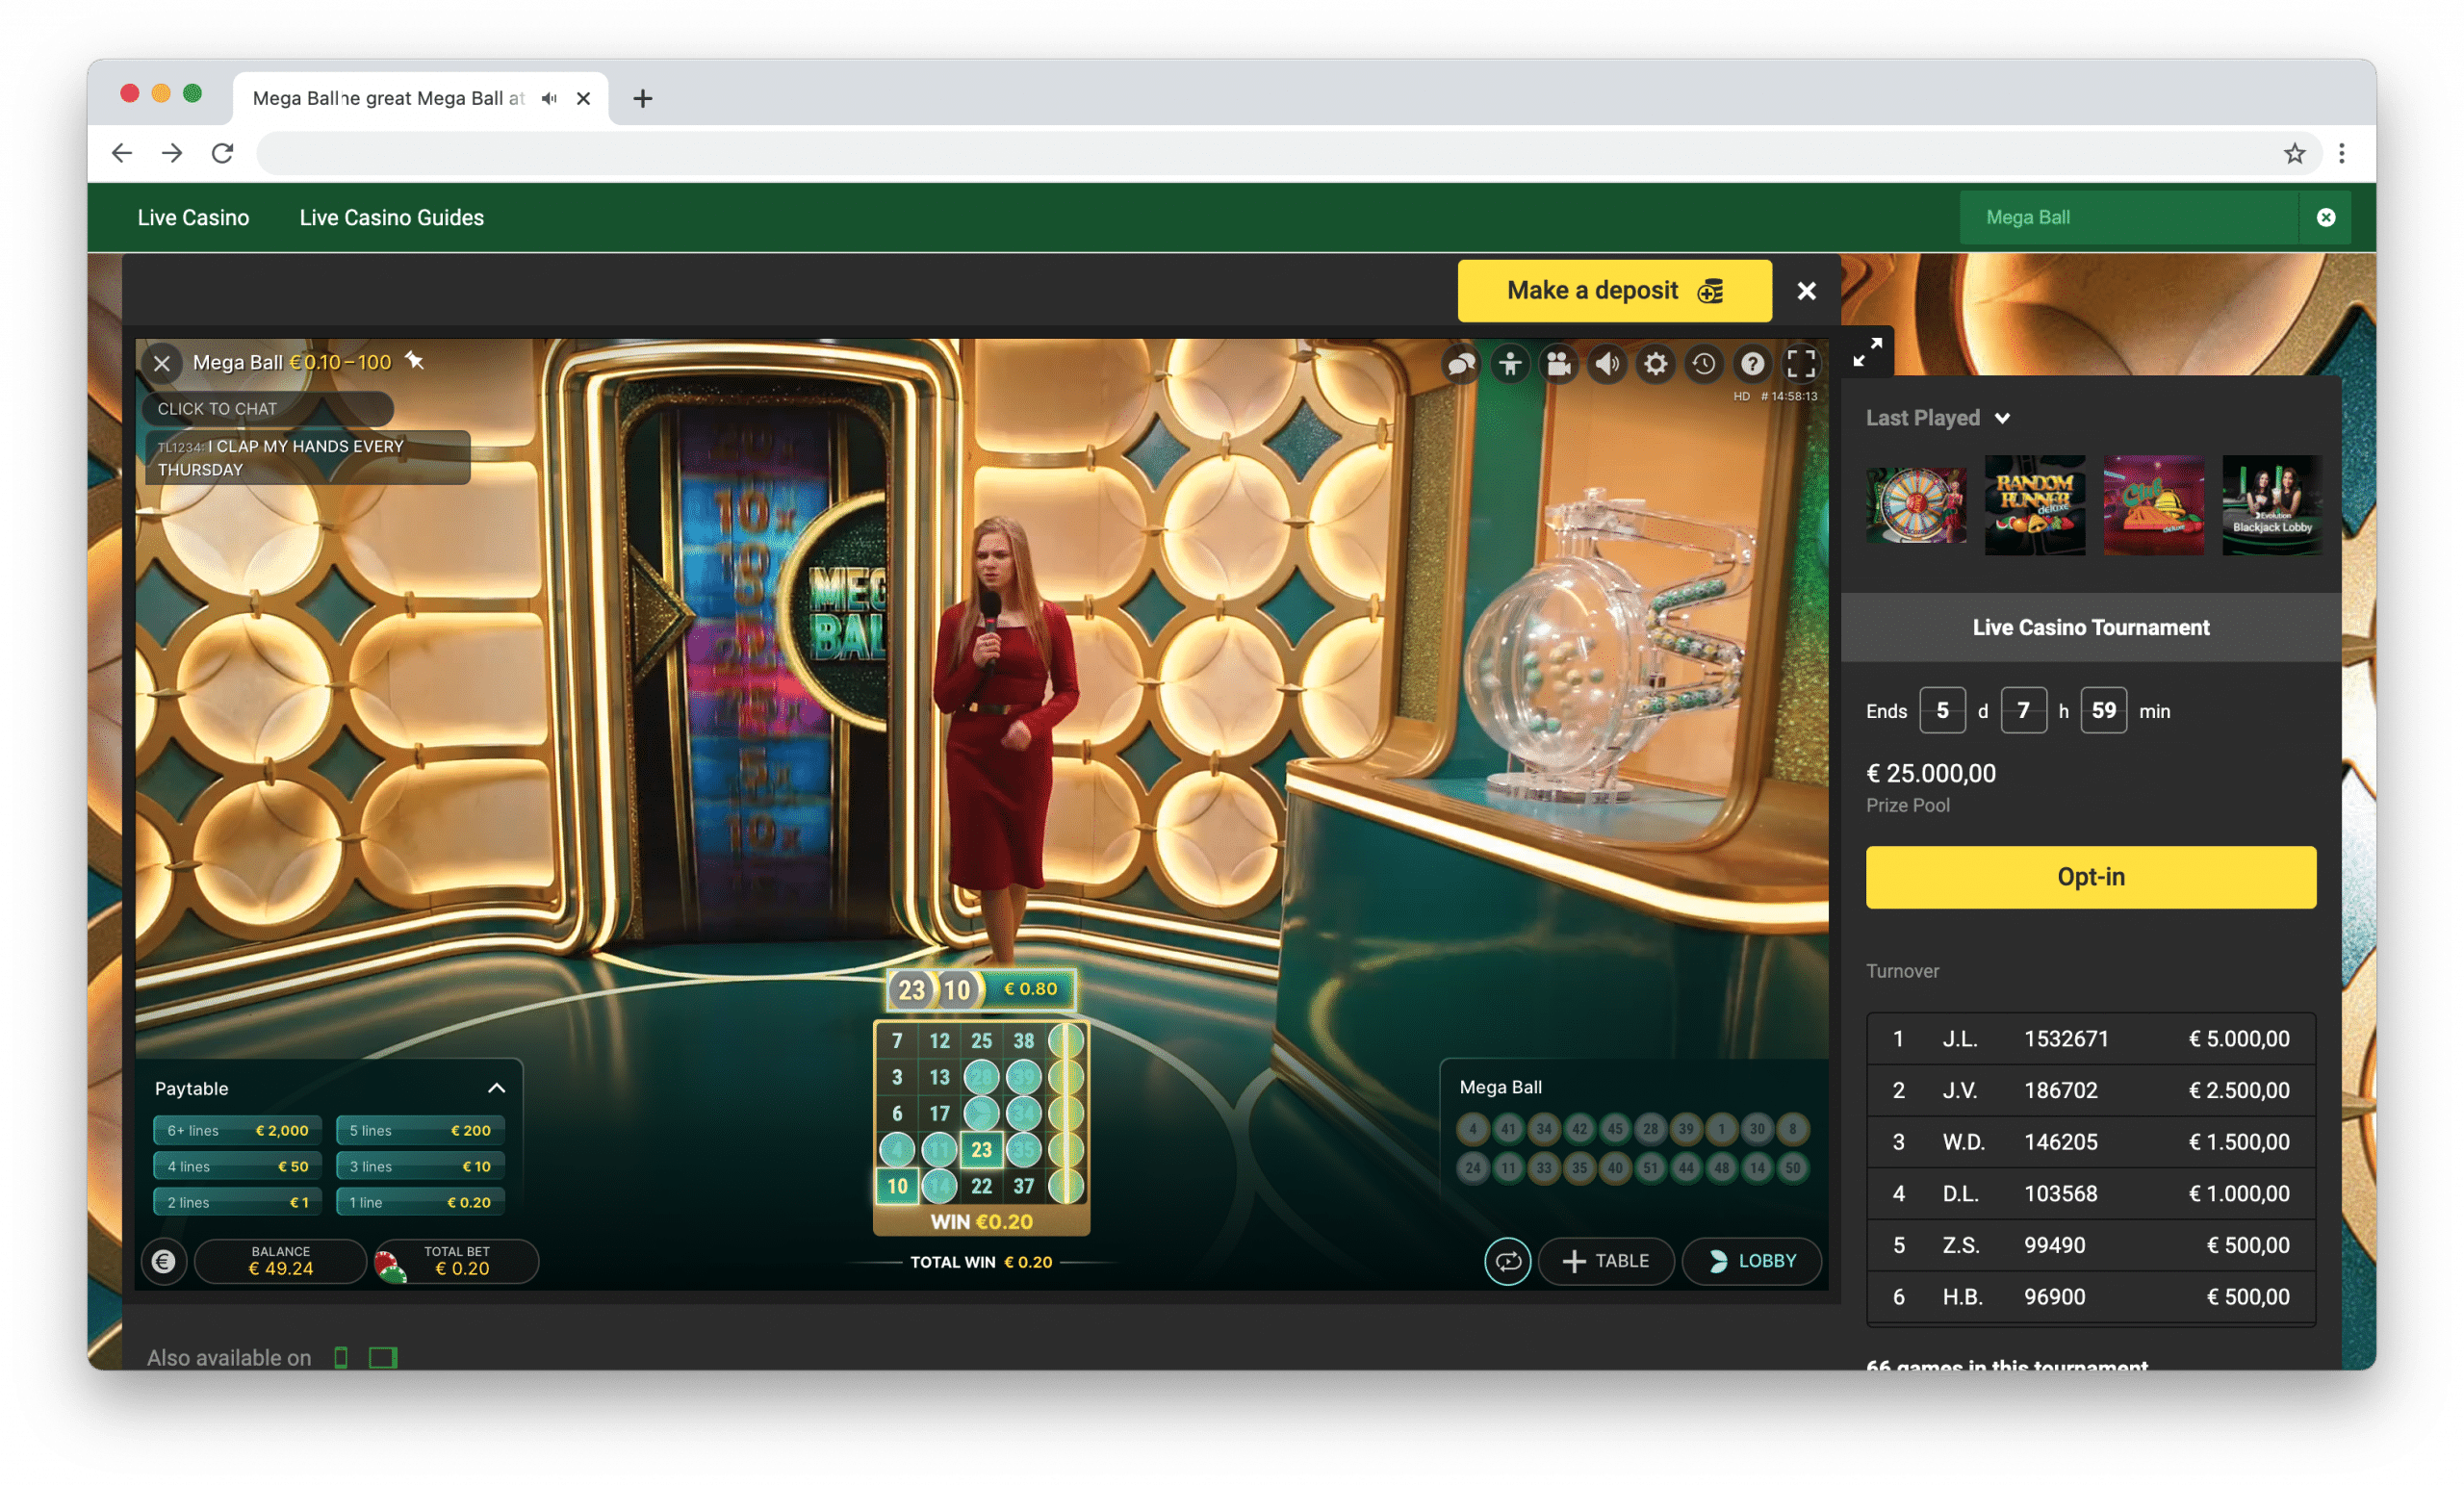Open Live Casino Guides nav item
The width and height of the screenshot is (2464, 1486).
(391, 217)
